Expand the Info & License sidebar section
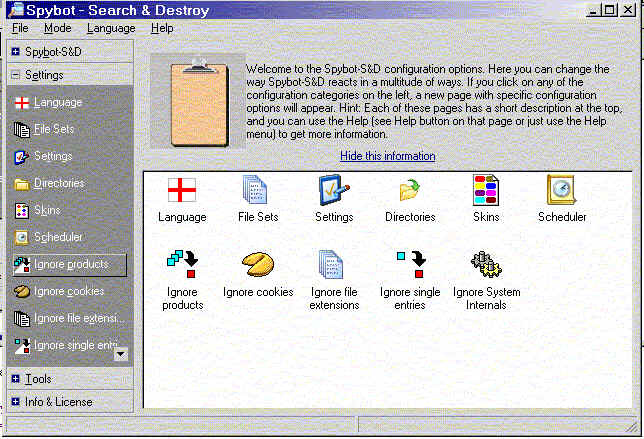This screenshot has height=439, width=644. pos(16,402)
